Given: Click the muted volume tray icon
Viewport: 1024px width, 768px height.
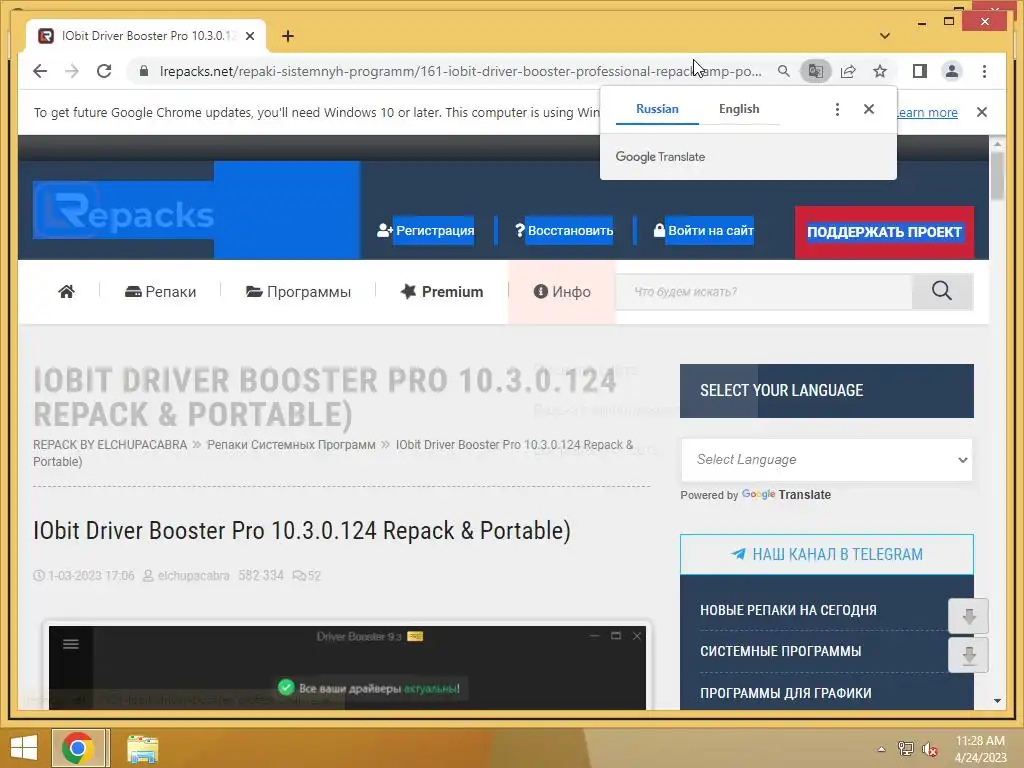Looking at the screenshot, I should (930, 749).
